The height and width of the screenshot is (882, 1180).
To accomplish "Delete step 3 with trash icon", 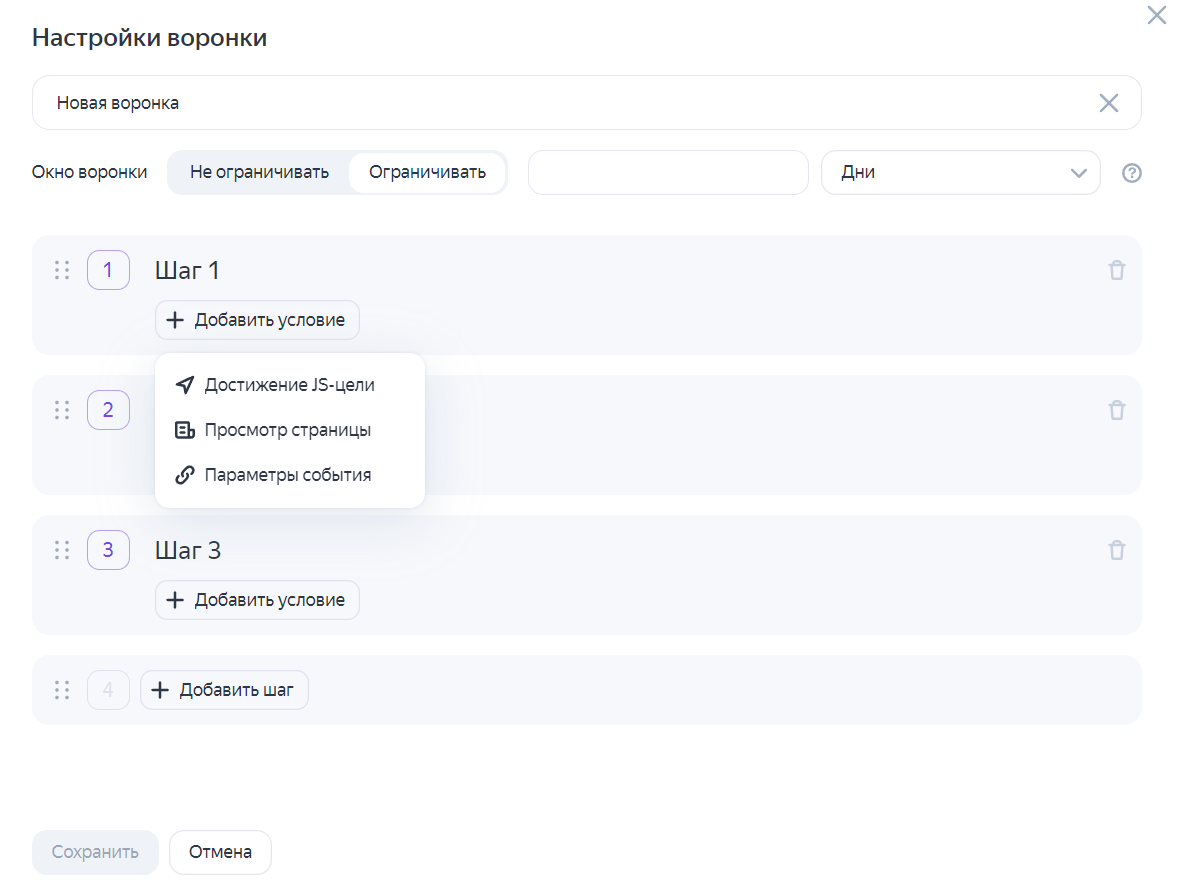I will [1117, 550].
